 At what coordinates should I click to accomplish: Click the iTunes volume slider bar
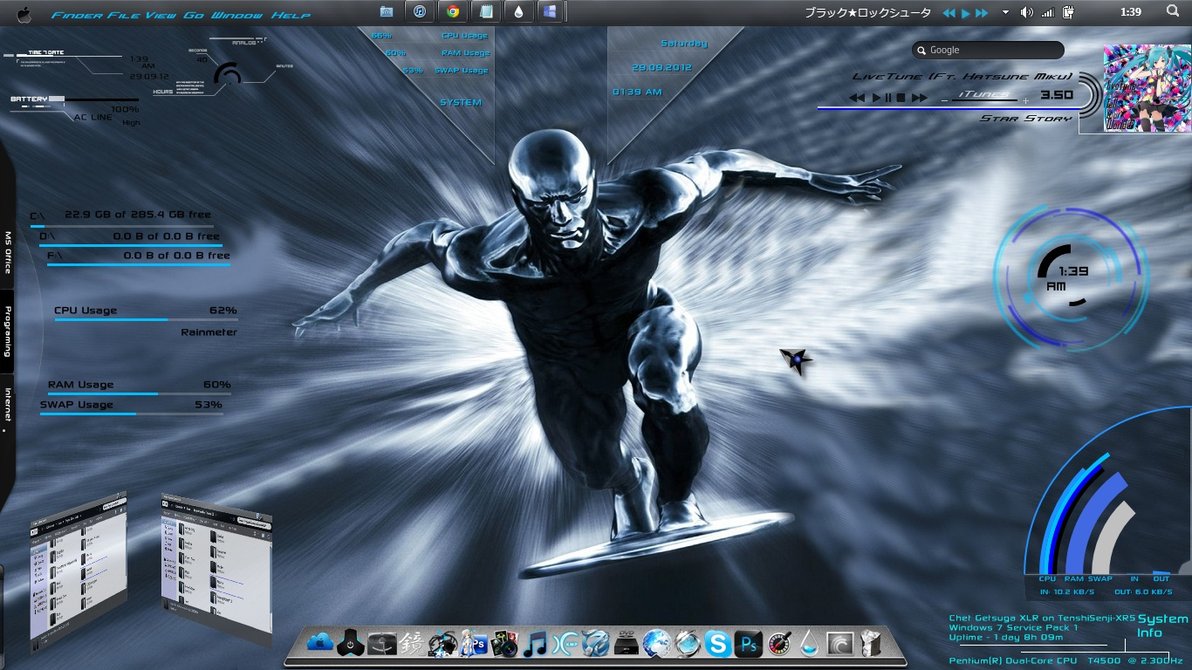[983, 100]
